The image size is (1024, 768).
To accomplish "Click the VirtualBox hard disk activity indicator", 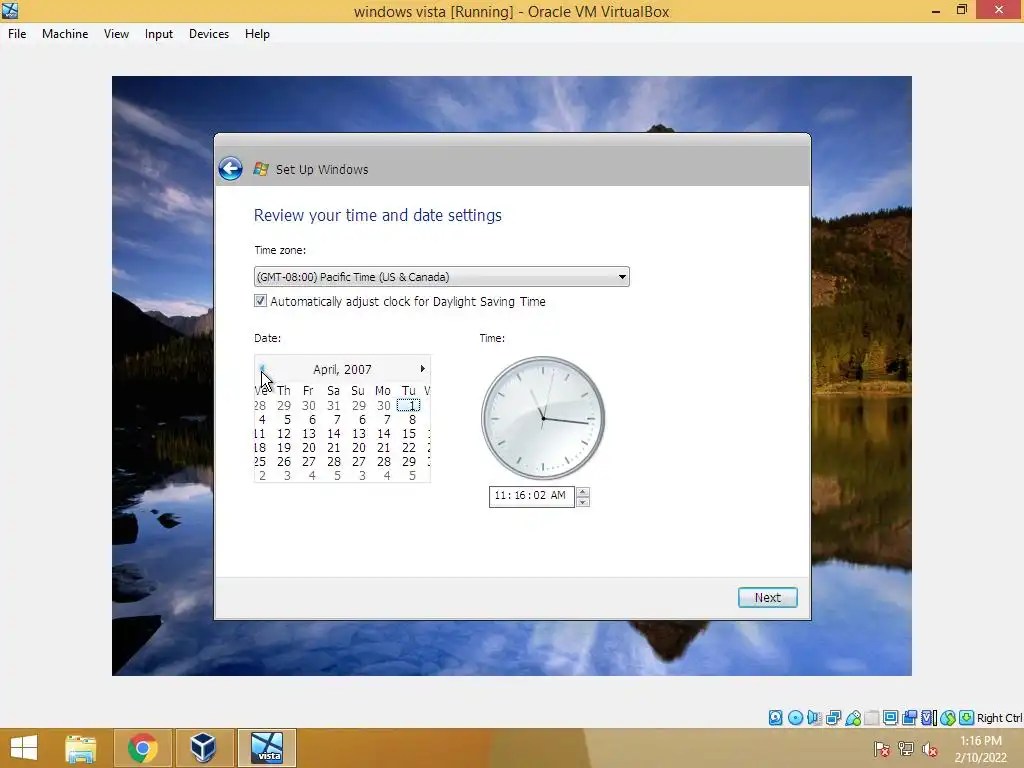I will 775,718.
